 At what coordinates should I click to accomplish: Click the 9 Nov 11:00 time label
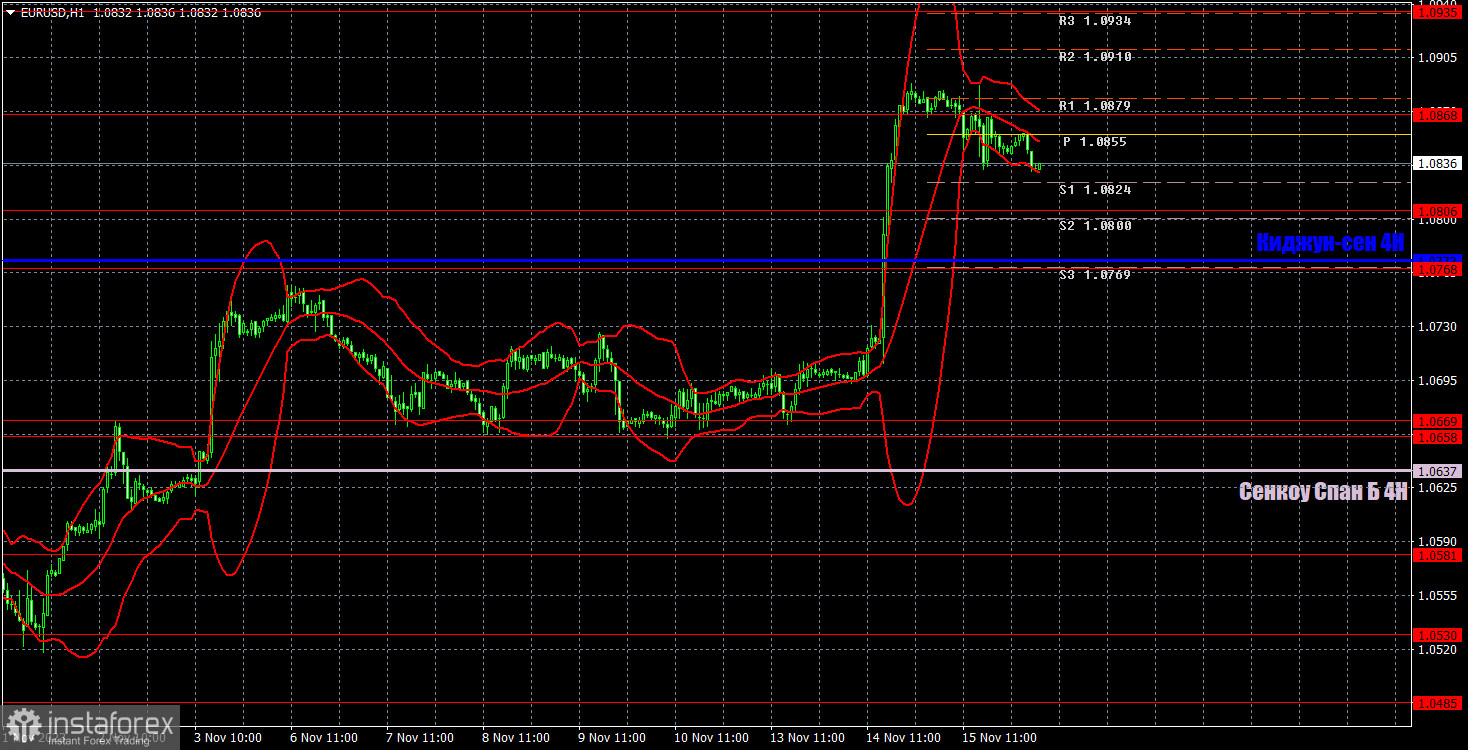(x=612, y=738)
